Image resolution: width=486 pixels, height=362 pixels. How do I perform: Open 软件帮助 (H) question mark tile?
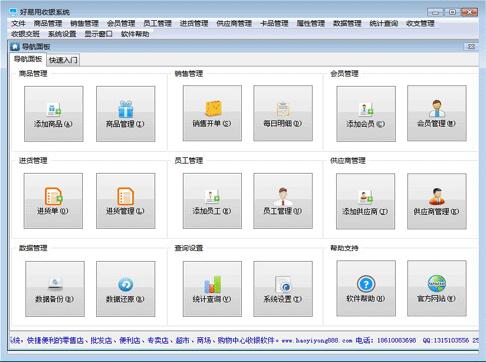pos(366,288)
